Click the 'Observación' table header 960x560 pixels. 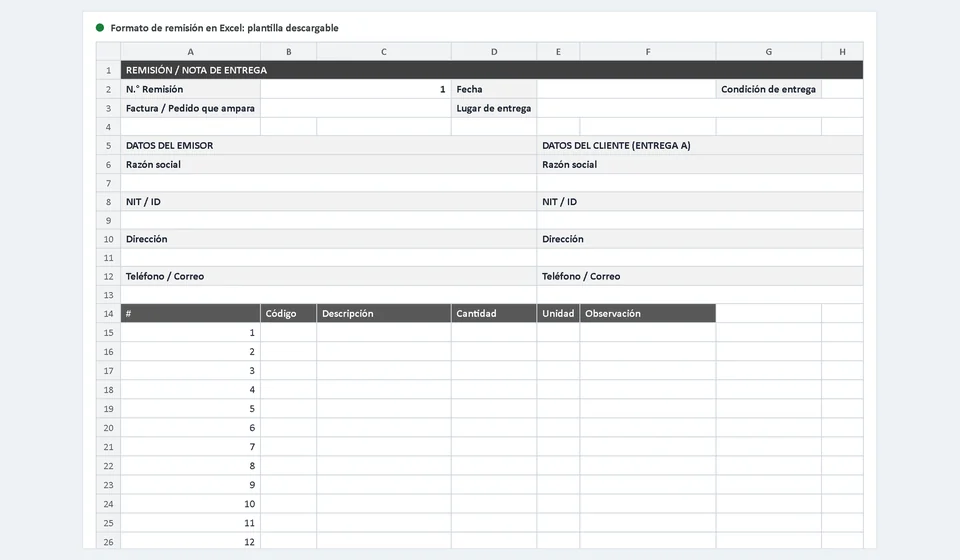[648, 313]
